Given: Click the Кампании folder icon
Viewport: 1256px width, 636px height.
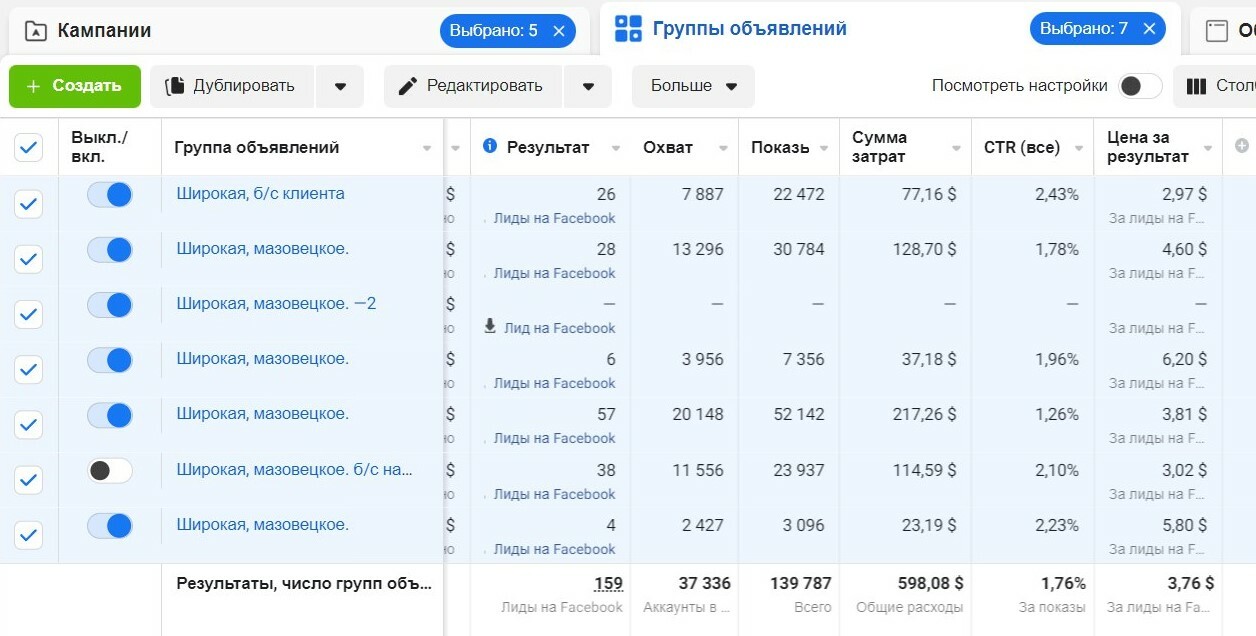Looking at the screenshot, I should point(36,31).
